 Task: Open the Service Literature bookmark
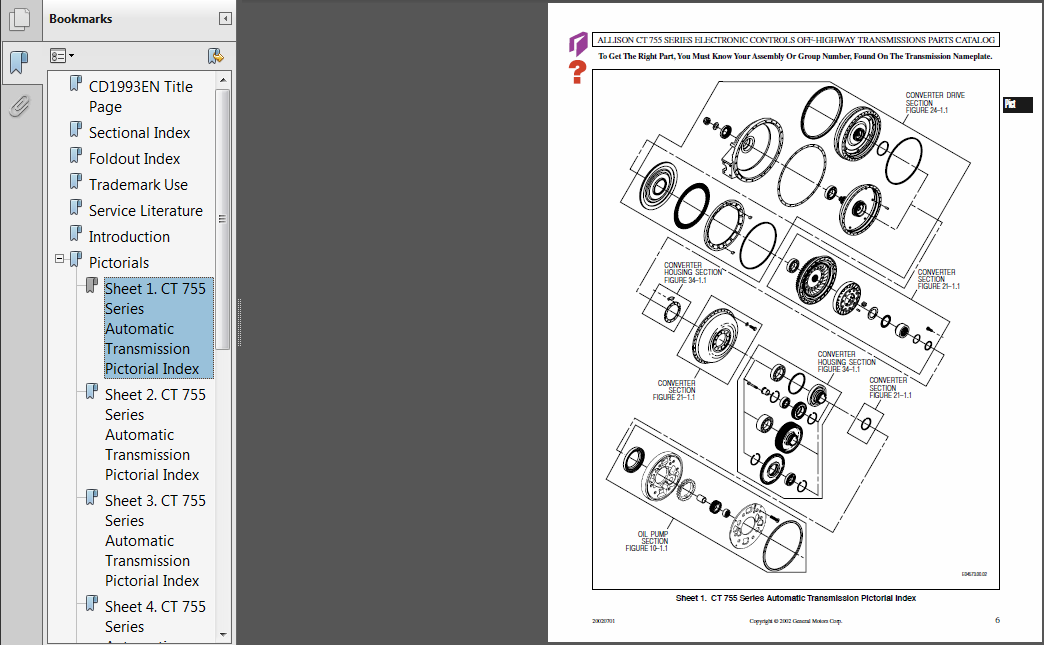pos(146,210)
